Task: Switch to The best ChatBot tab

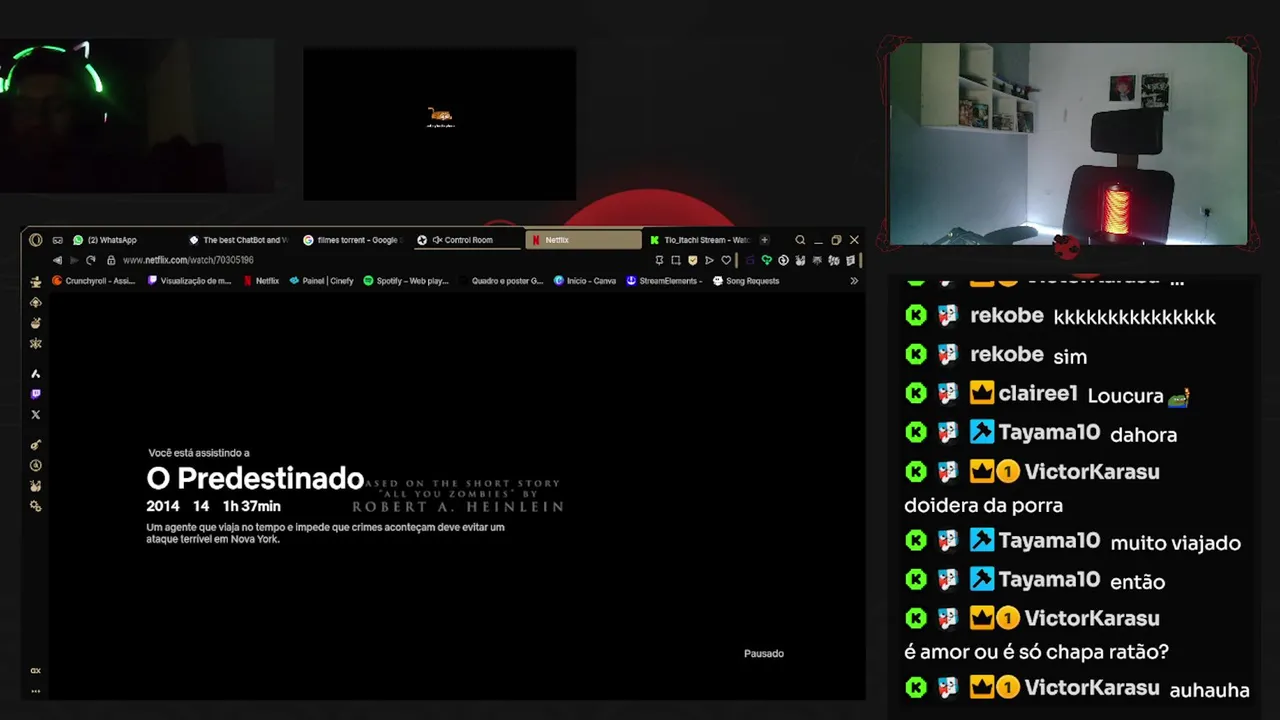Action: 238,240
